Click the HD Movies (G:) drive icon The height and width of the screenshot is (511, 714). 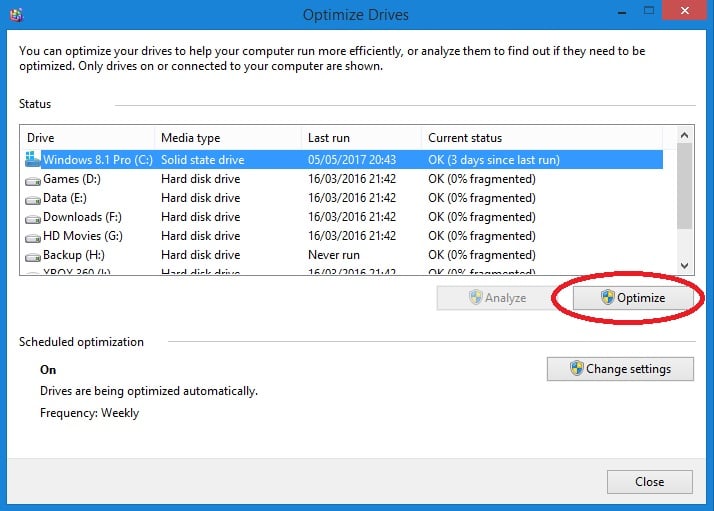tap(32, 236)
